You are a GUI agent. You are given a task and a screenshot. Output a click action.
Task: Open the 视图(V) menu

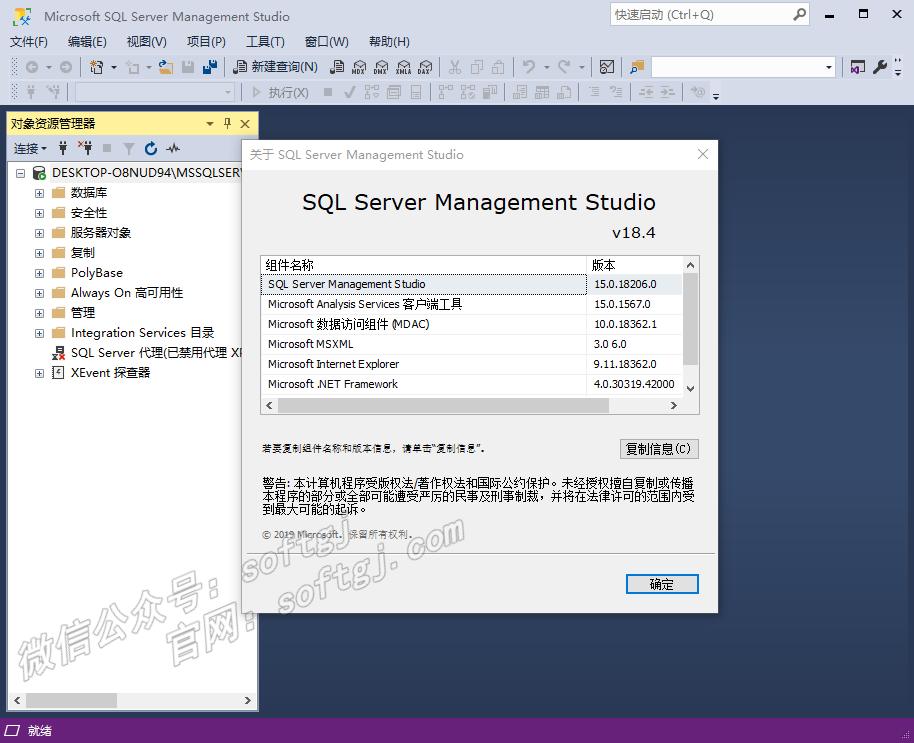[x=146, y=42]
